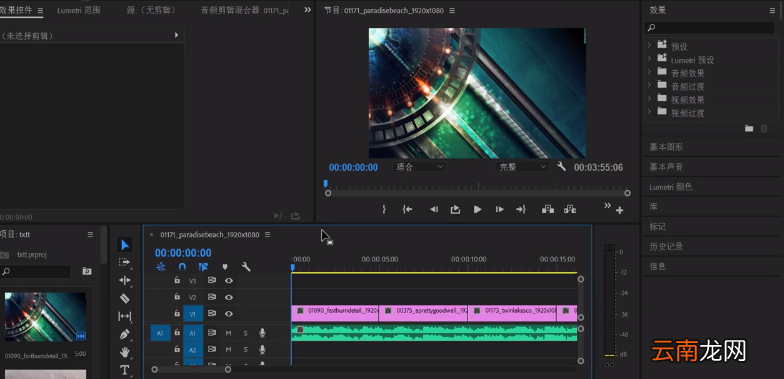Viewport: 784px width, 379px height.
Task: Toggle sync lock on V2 track
Action: [x=212, y=297]
